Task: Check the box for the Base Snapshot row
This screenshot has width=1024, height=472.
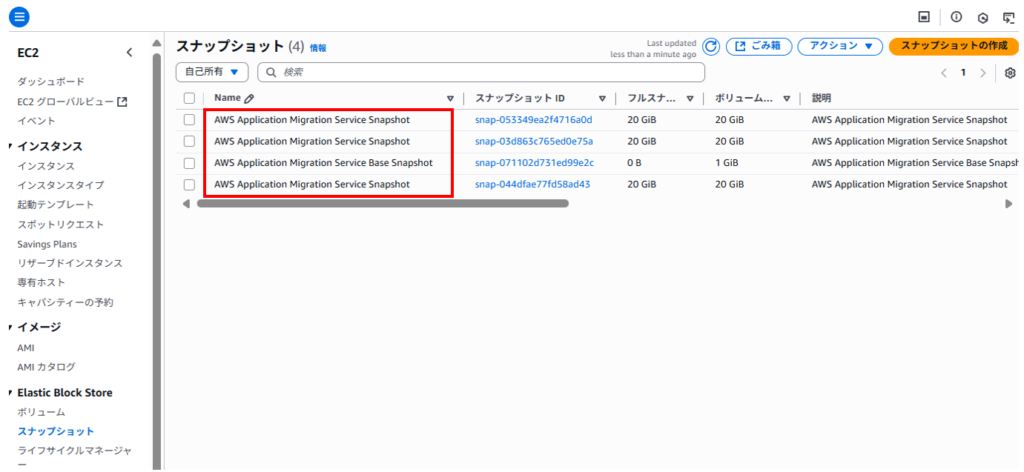Action: point(189,163)
